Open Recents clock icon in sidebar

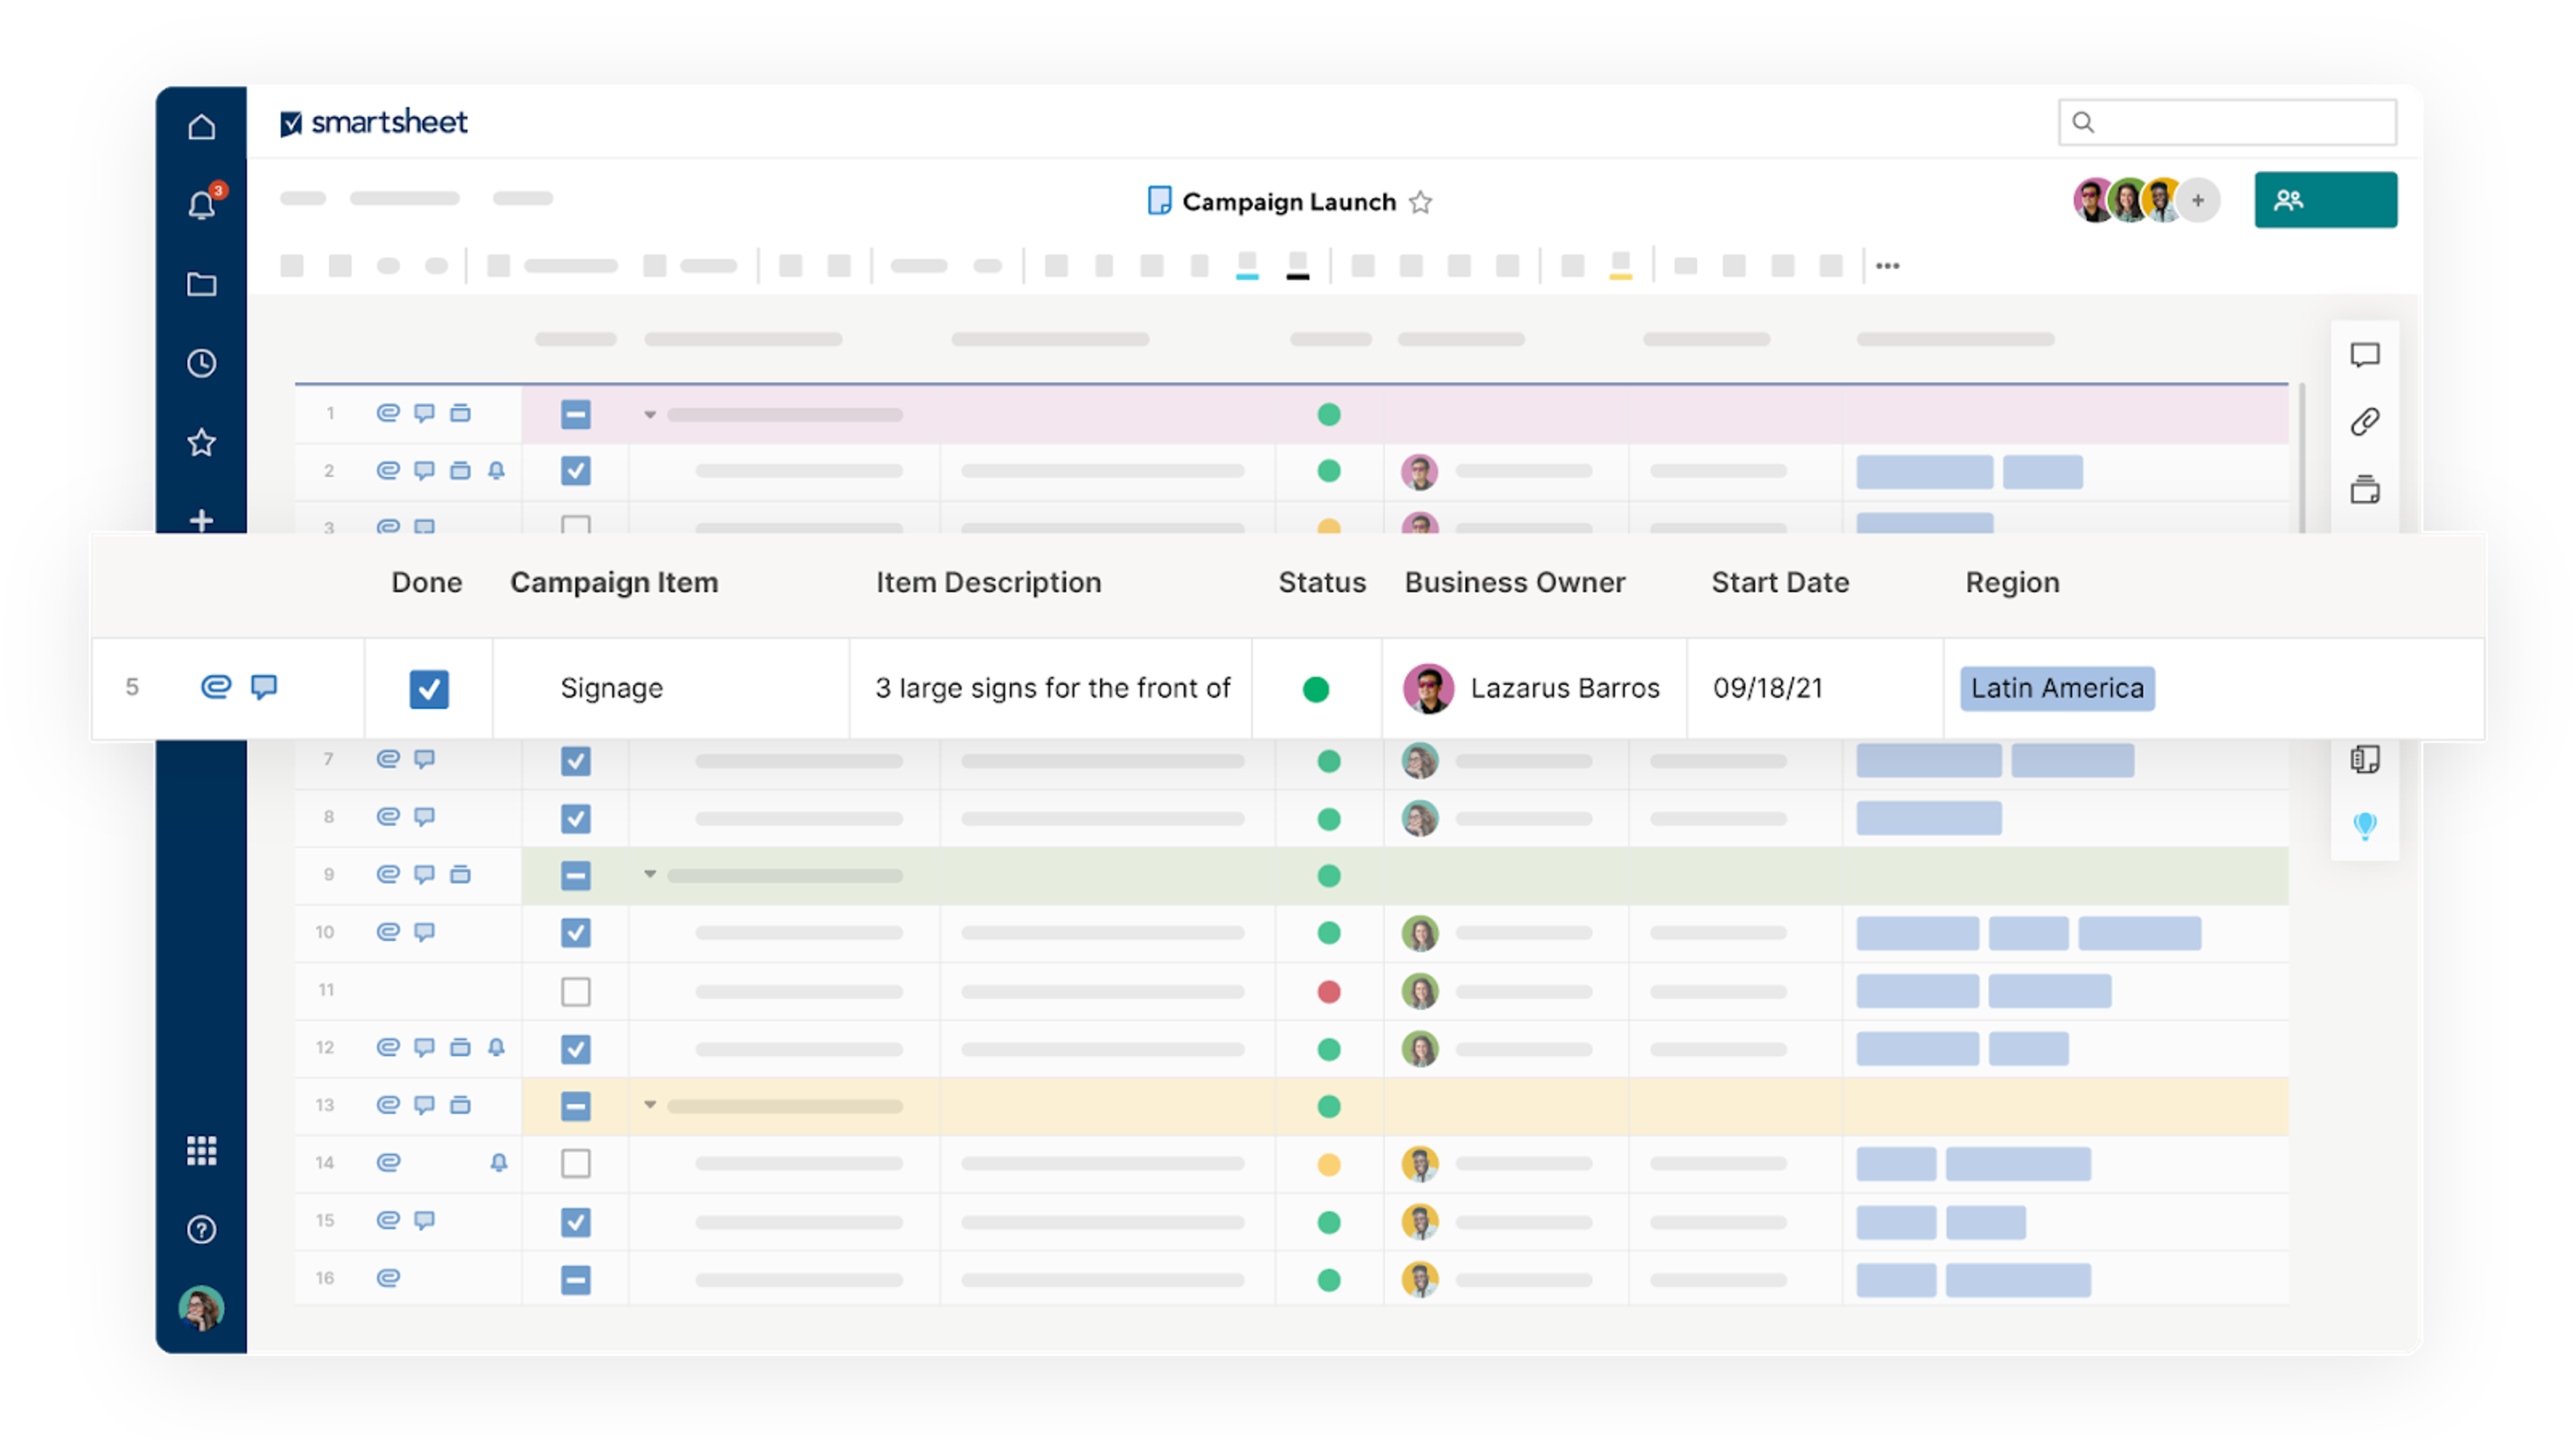tap(201, 363)
